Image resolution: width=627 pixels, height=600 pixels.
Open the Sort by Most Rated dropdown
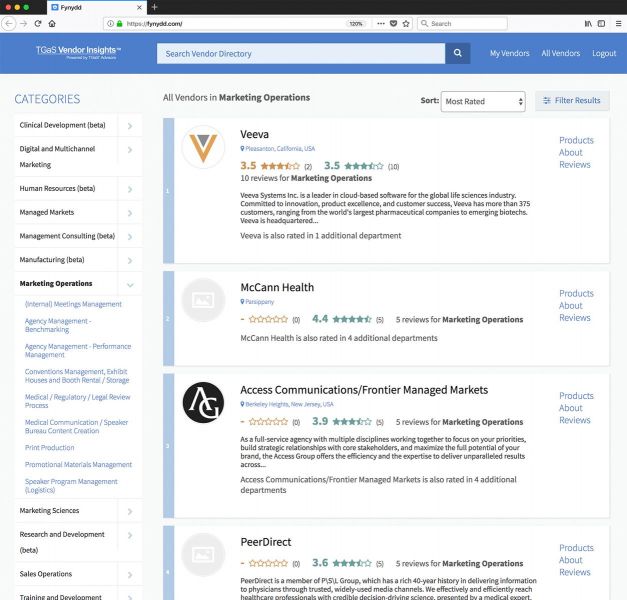coord(483,101)
